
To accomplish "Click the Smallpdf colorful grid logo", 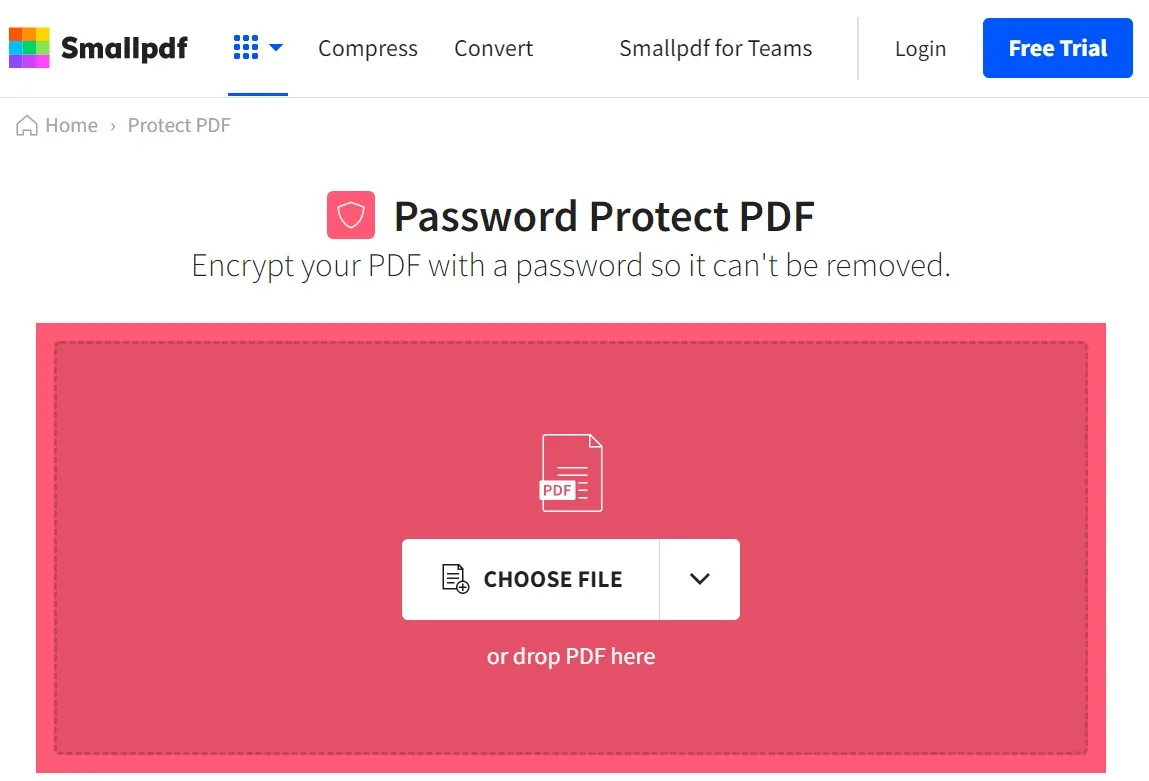I will [x=27, y=47].
